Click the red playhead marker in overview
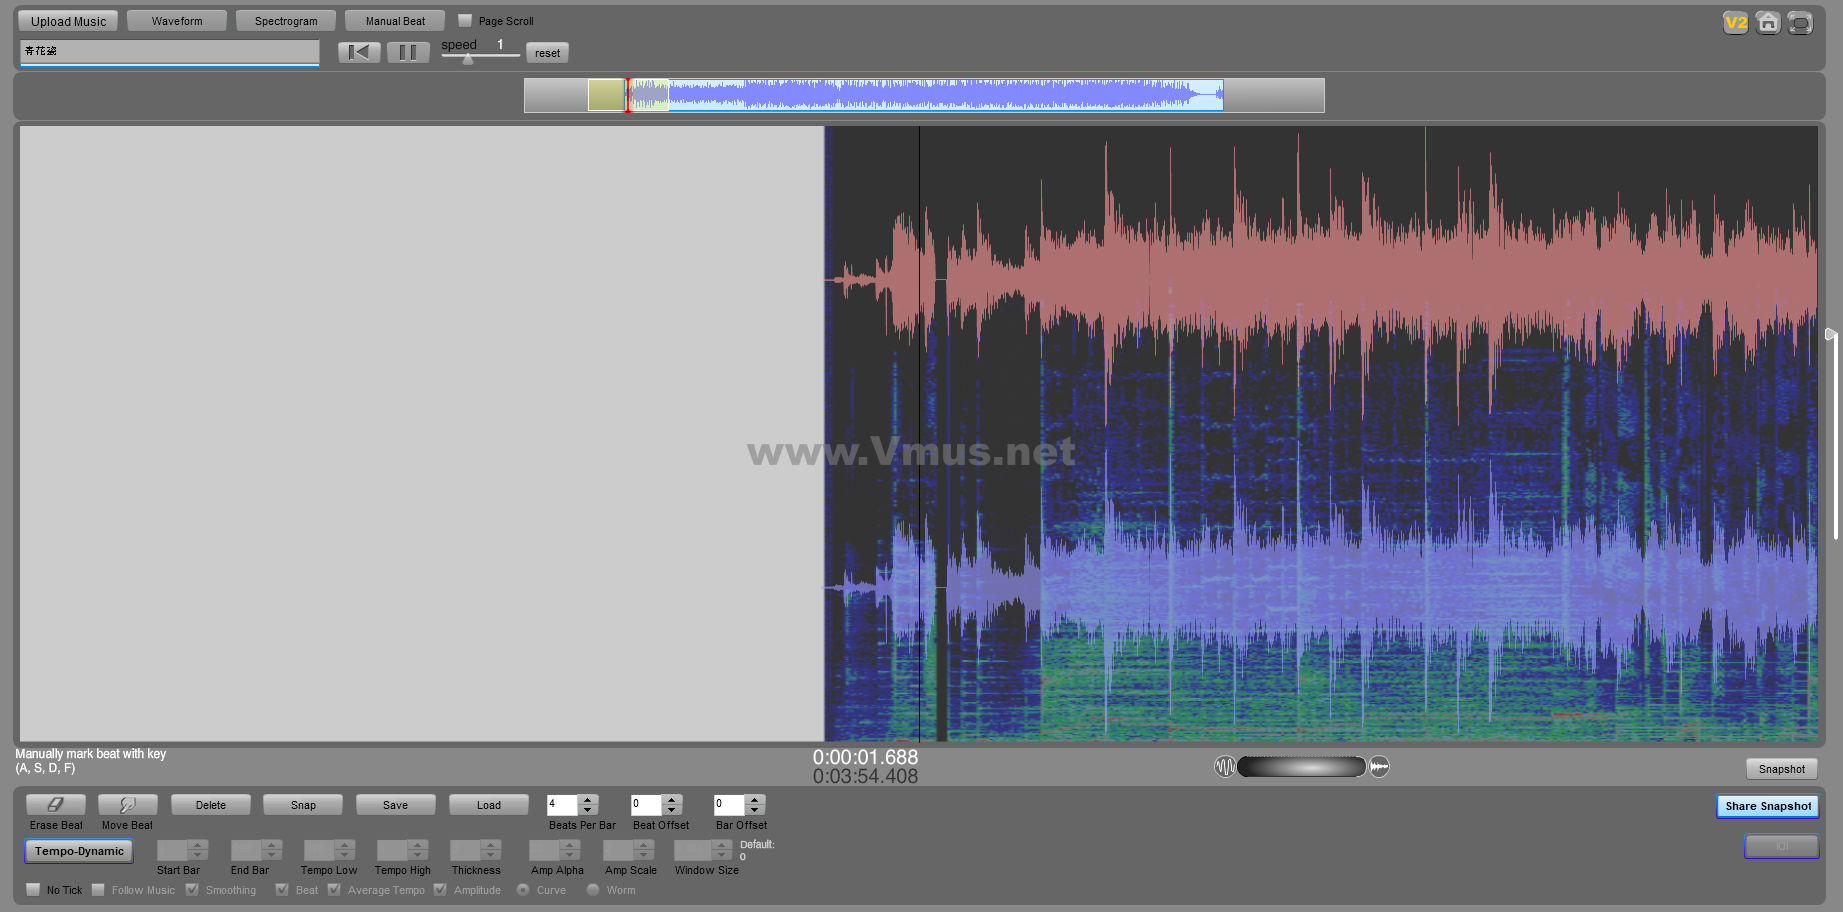 click(628, 95)
